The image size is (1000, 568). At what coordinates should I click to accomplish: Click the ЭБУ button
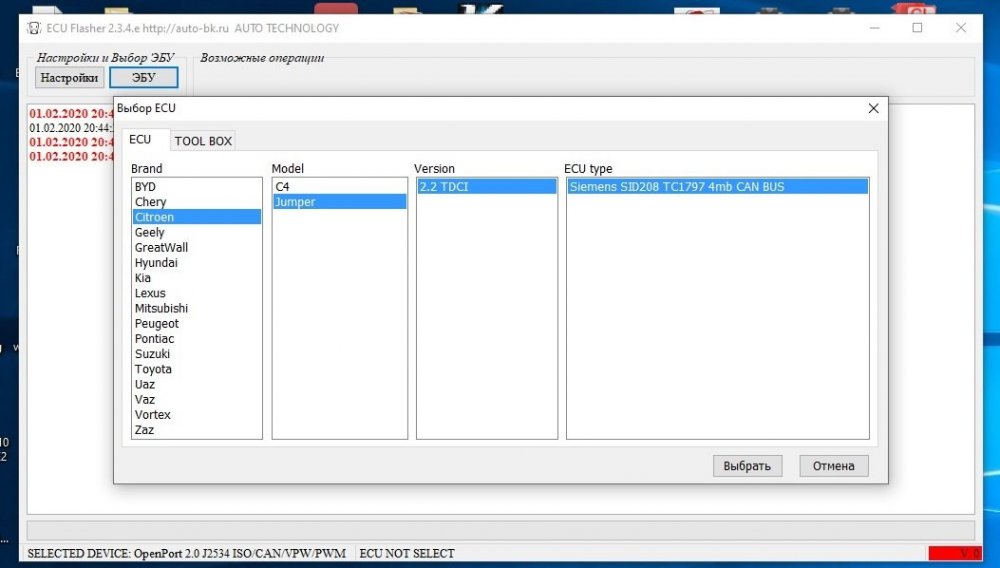click(x=143, y=78)
